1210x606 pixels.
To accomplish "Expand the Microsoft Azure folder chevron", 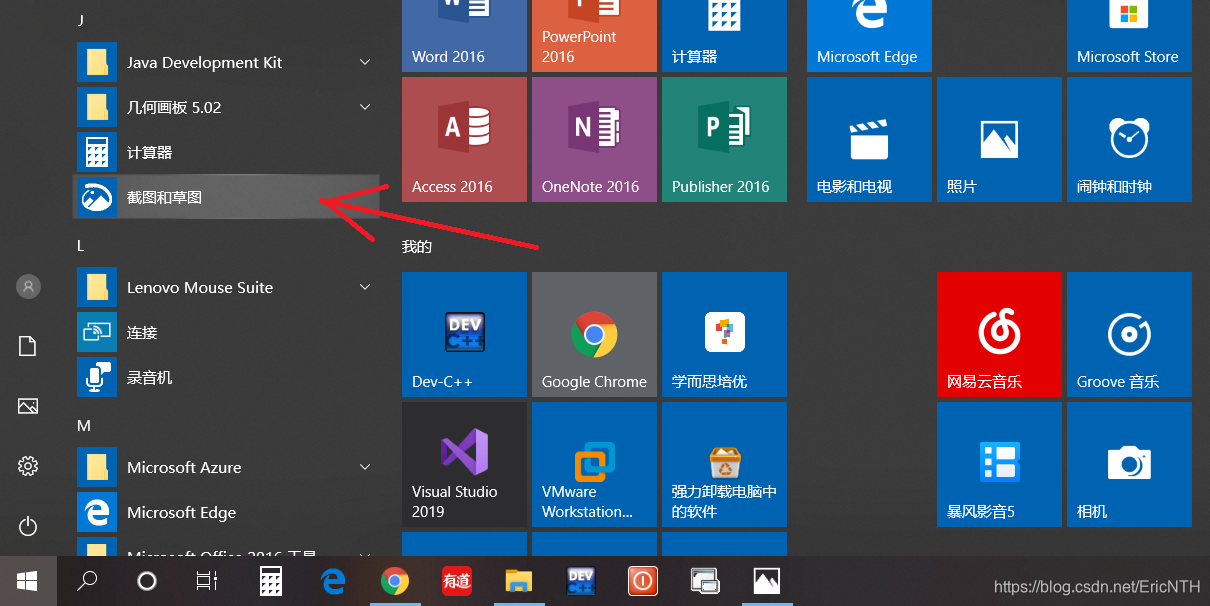I will click(x=365, y=467).
